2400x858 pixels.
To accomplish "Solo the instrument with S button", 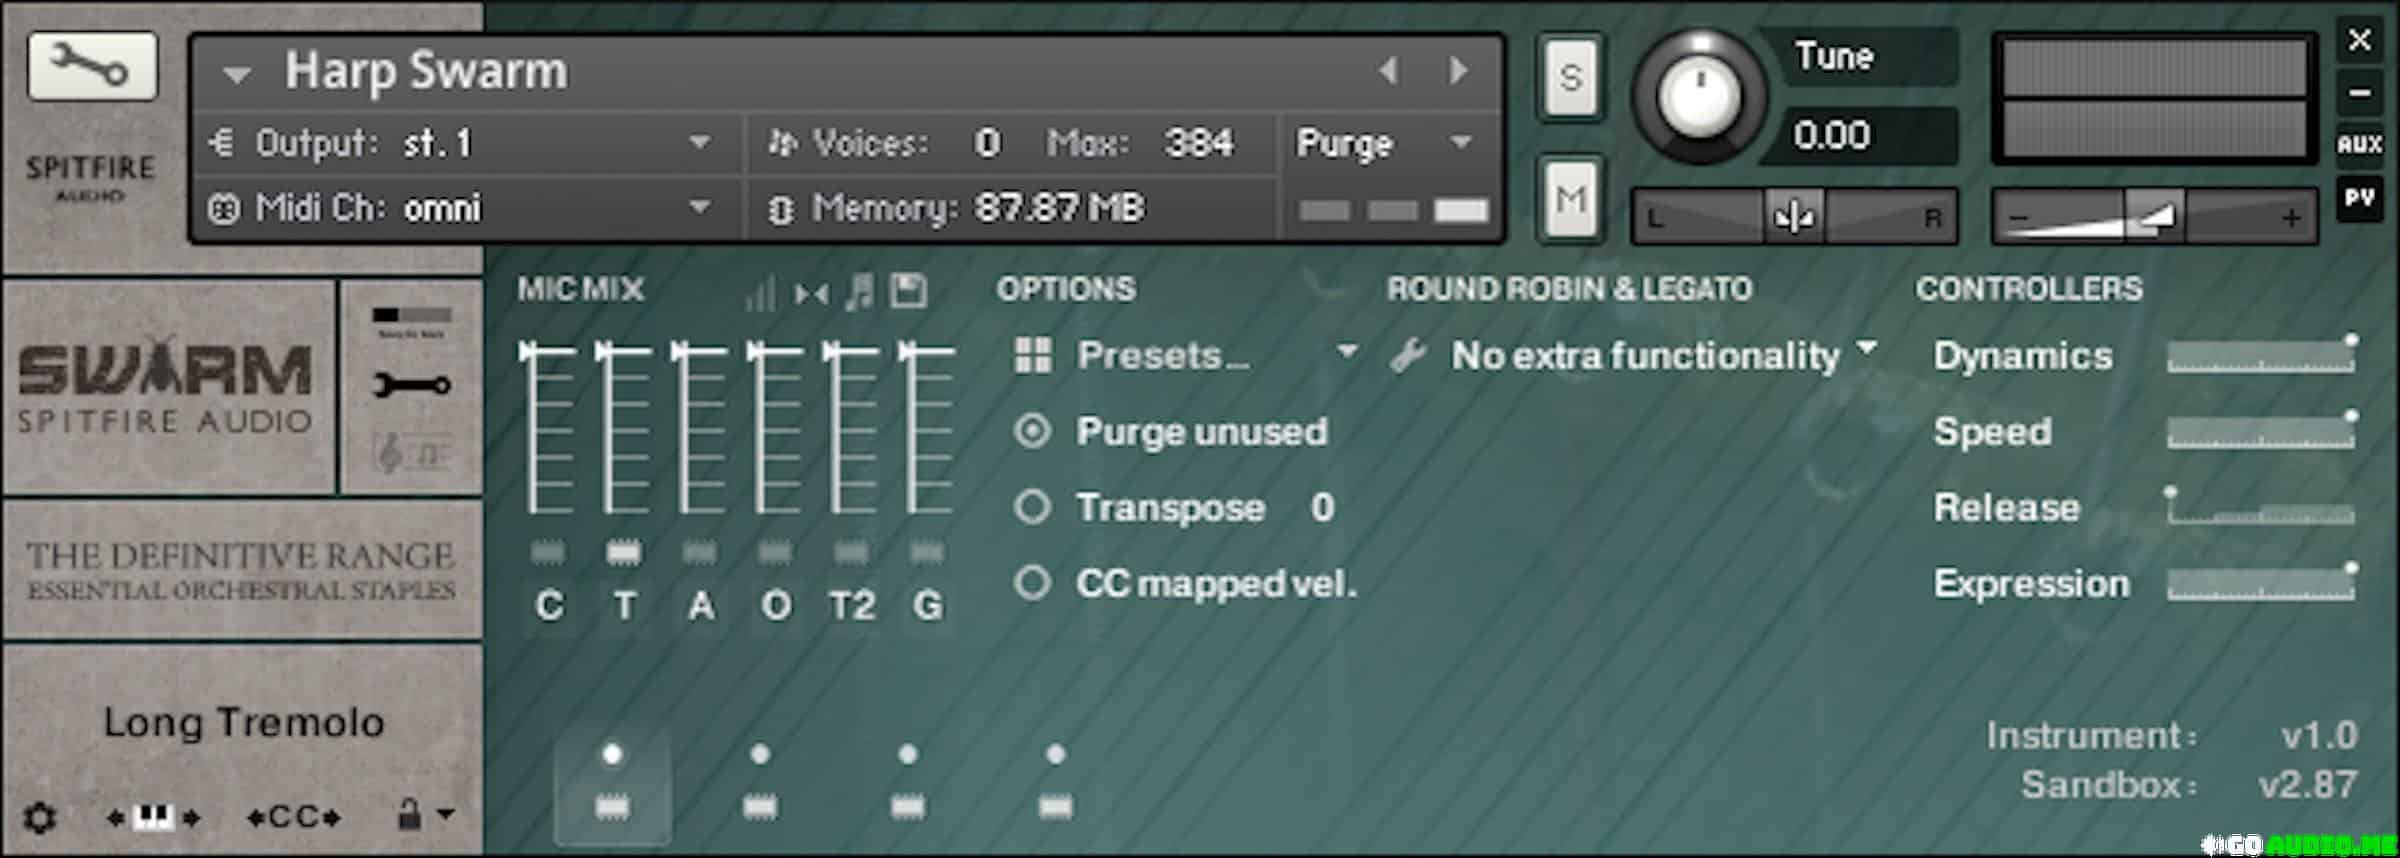I will tap(1571, 78).
